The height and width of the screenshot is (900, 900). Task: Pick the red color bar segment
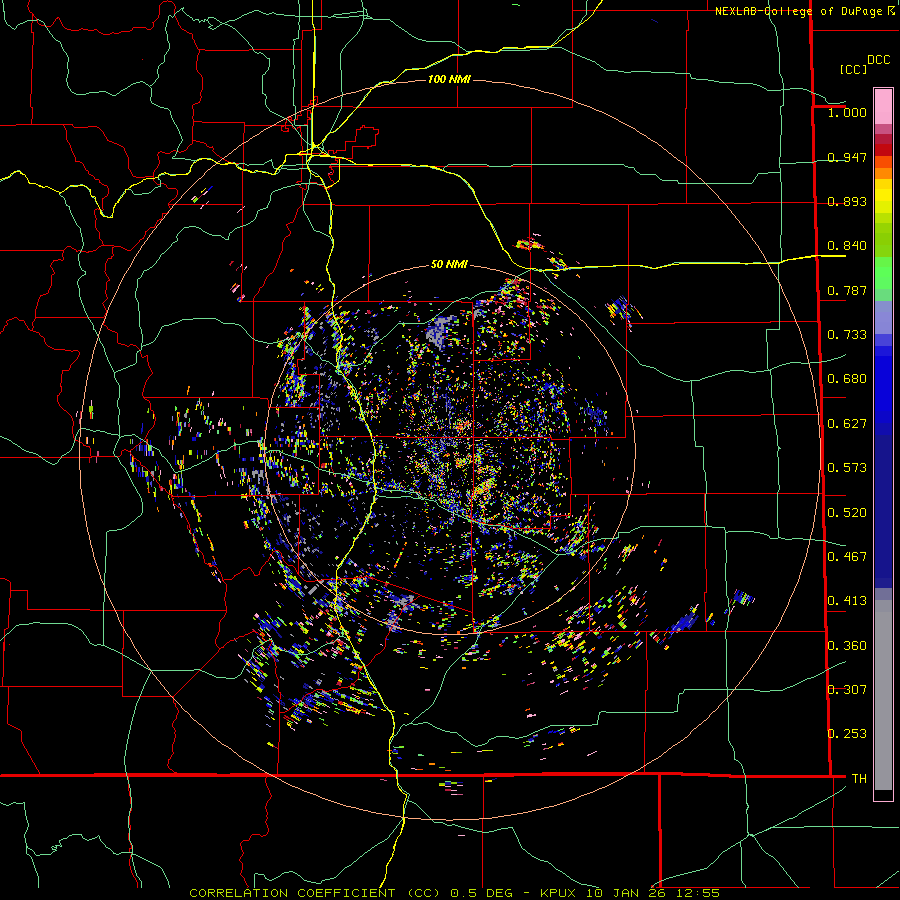(x=883, y=150)
